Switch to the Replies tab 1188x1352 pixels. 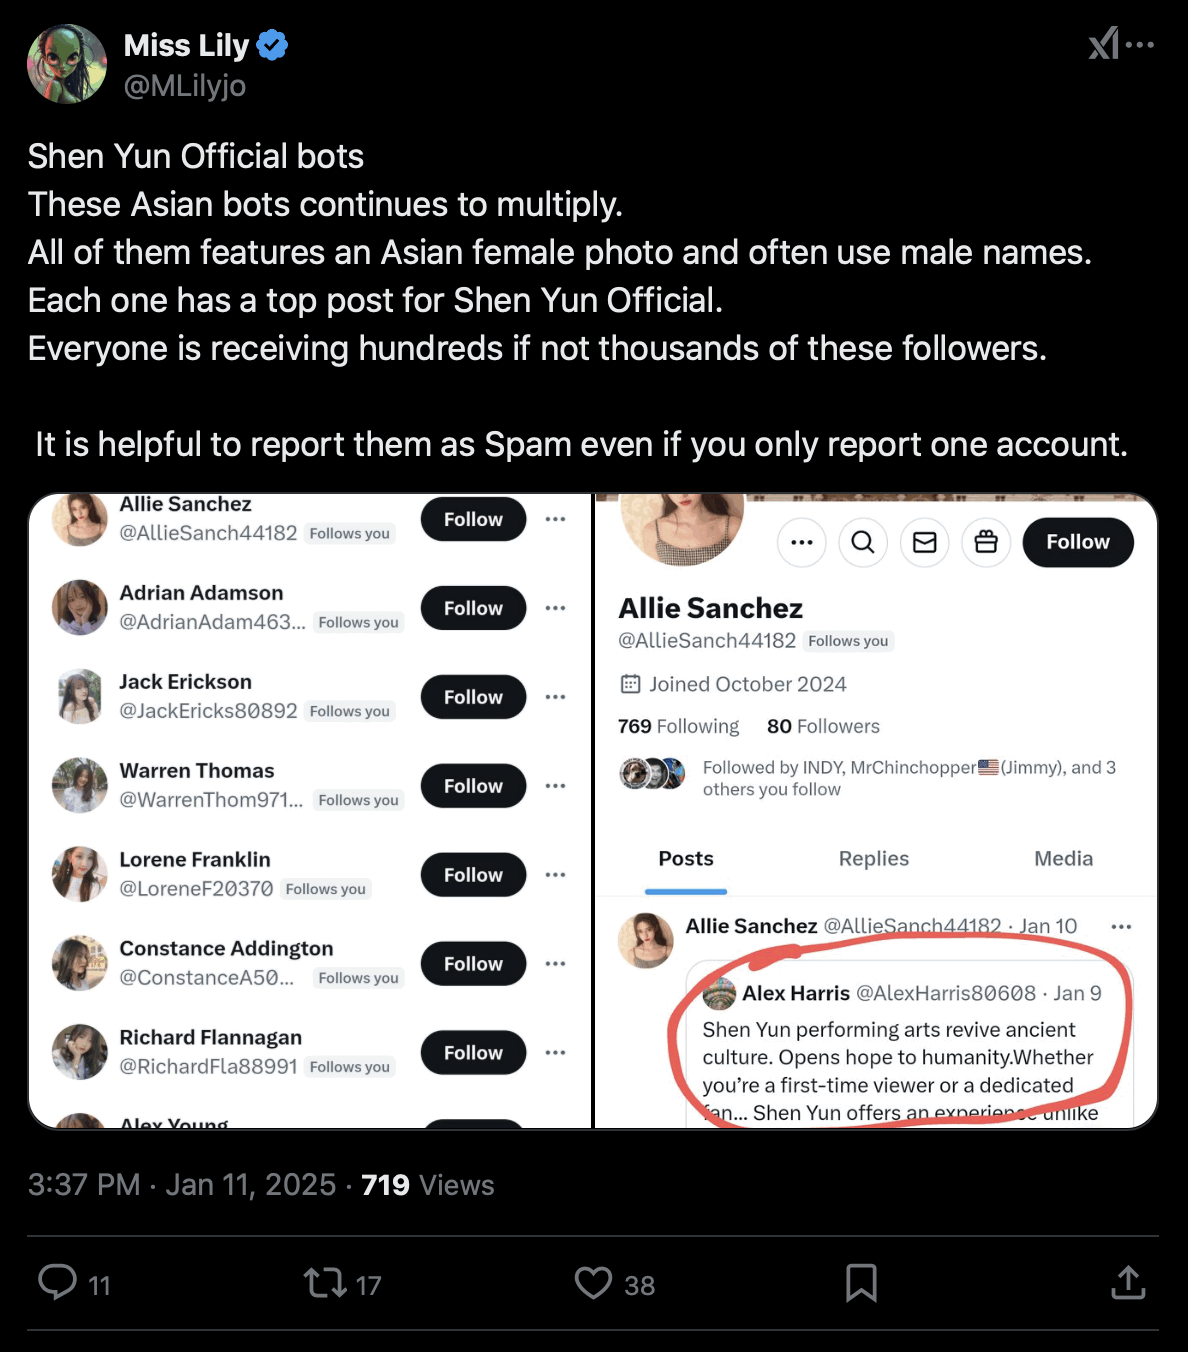pos(873,859)
